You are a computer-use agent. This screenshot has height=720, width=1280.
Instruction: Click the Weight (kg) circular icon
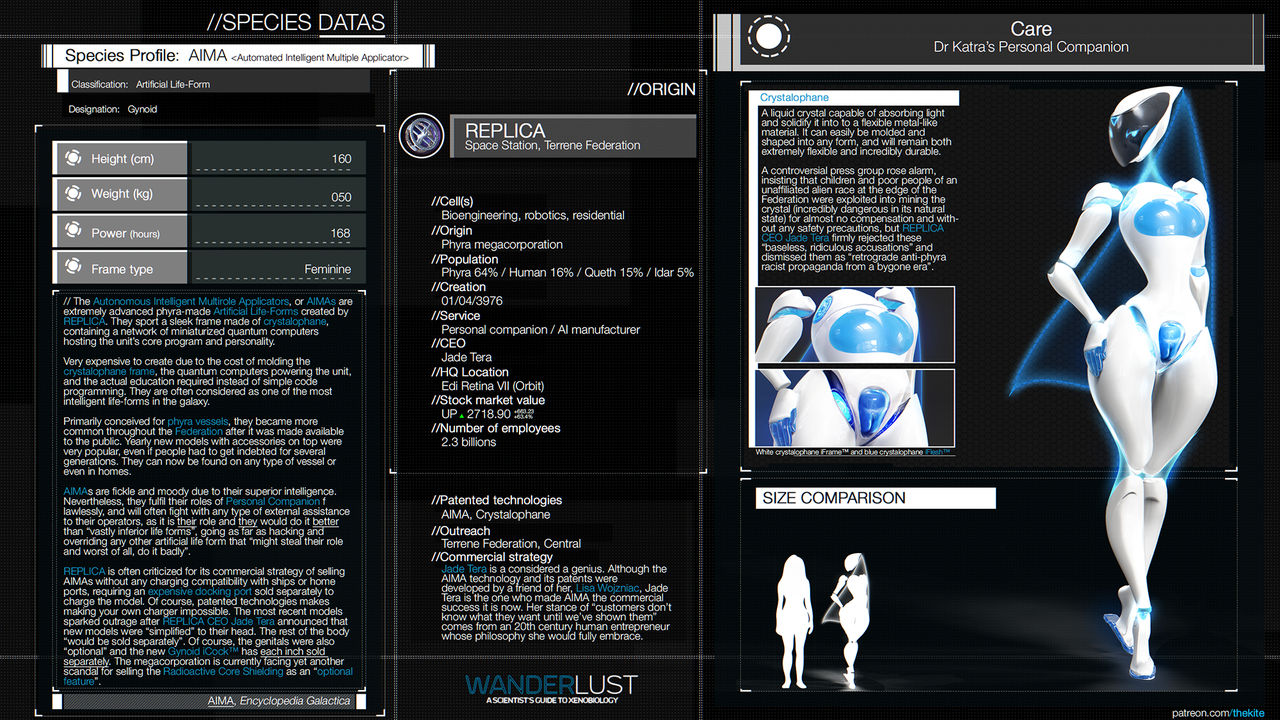[x=73, y=193]
